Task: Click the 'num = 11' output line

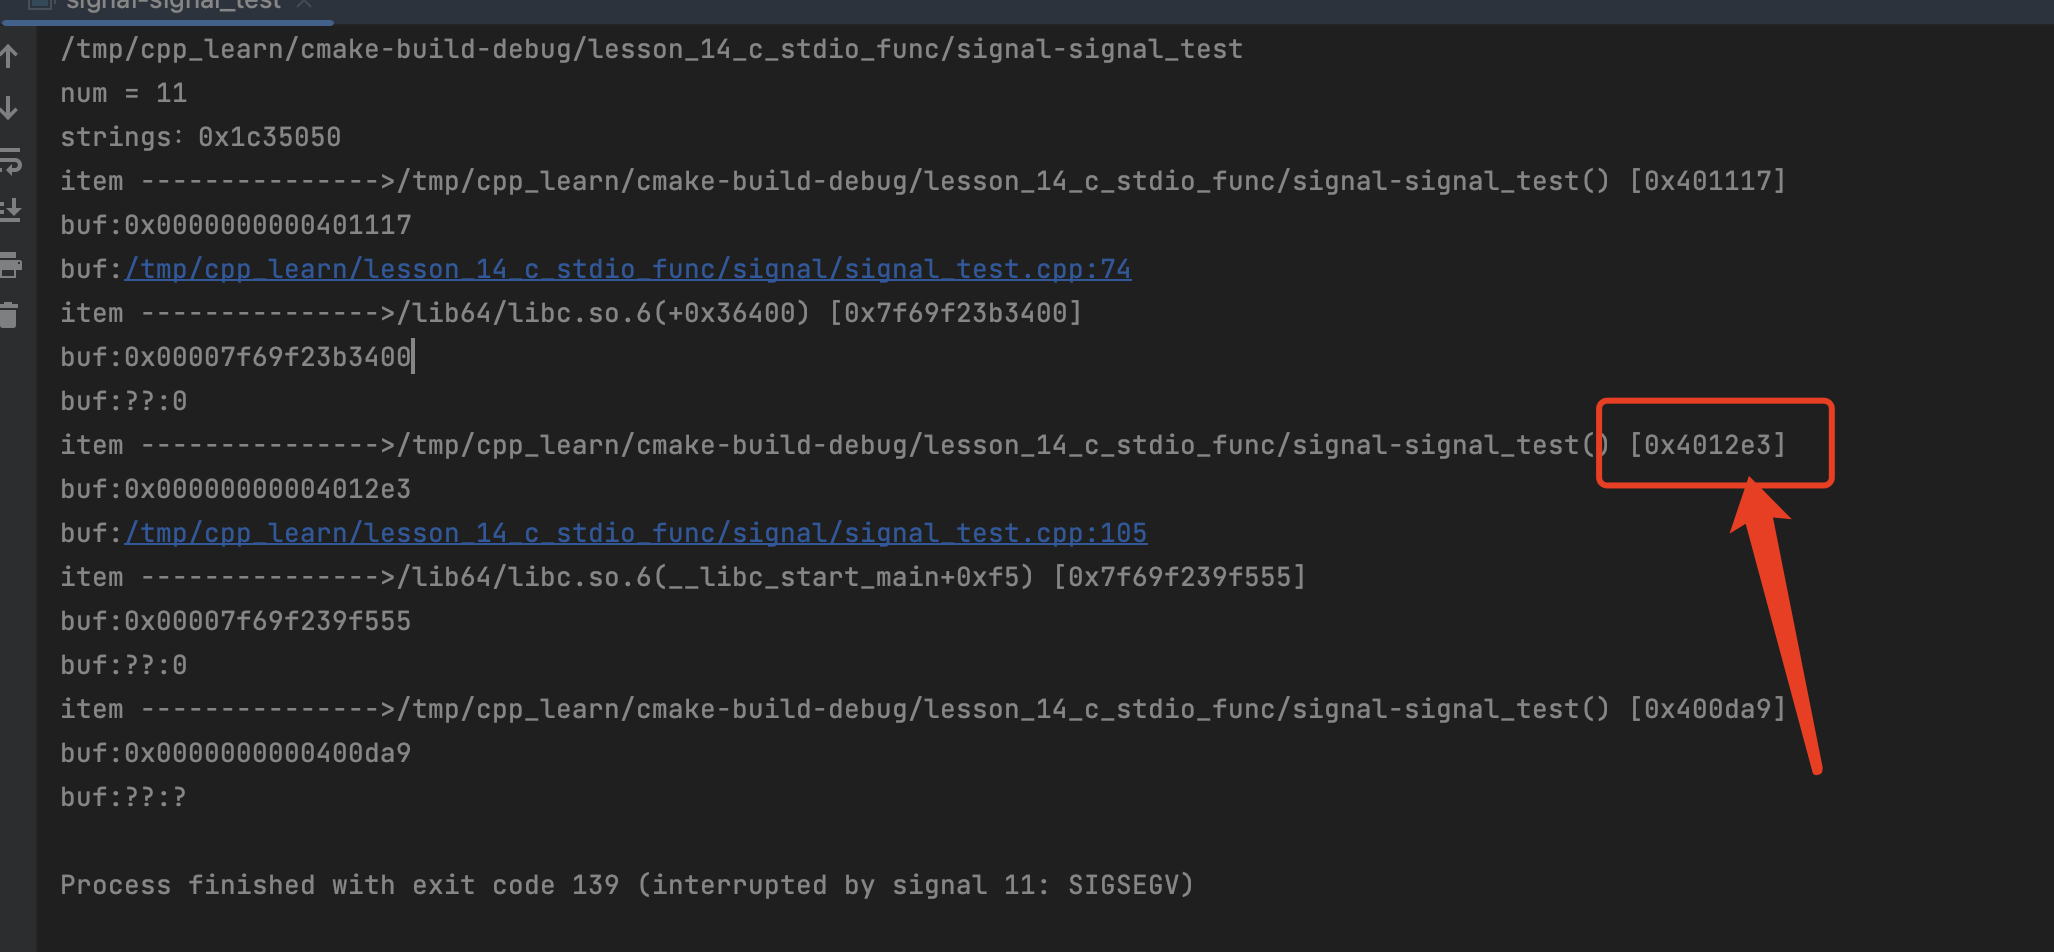Action: (124, 93)
